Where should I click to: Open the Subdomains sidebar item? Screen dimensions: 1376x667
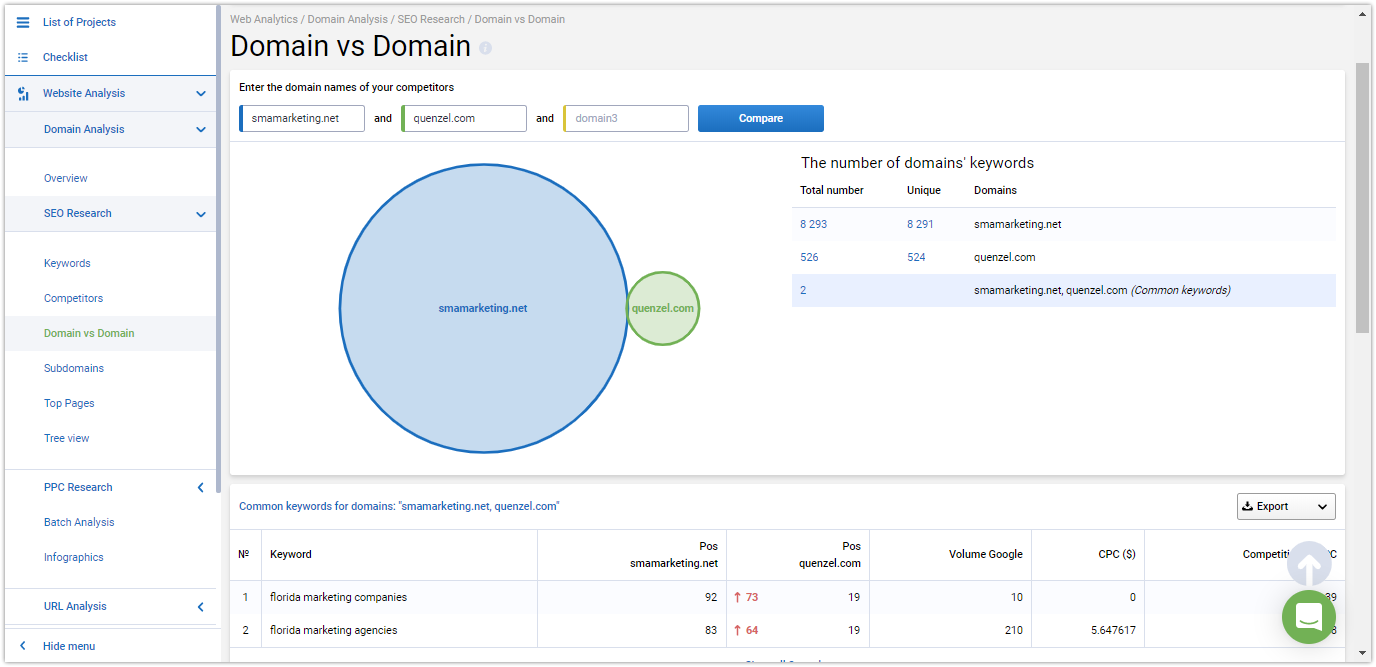pos(74,368)
